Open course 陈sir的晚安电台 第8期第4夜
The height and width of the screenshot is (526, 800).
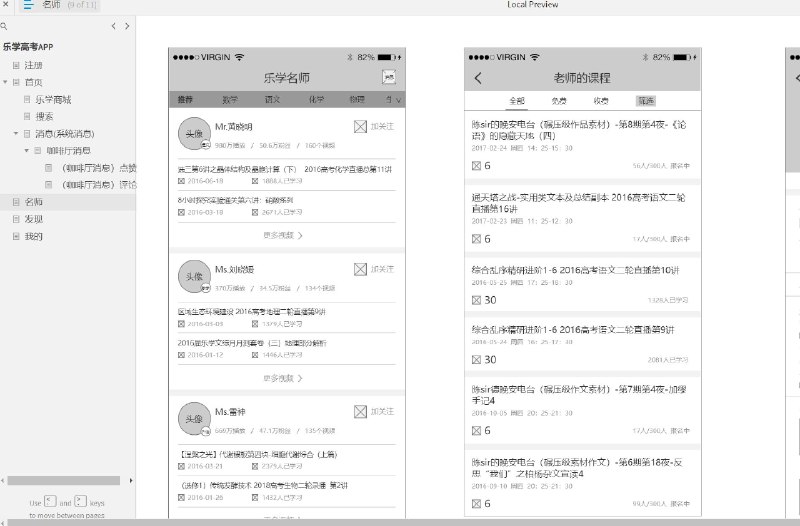pos(580,130)
